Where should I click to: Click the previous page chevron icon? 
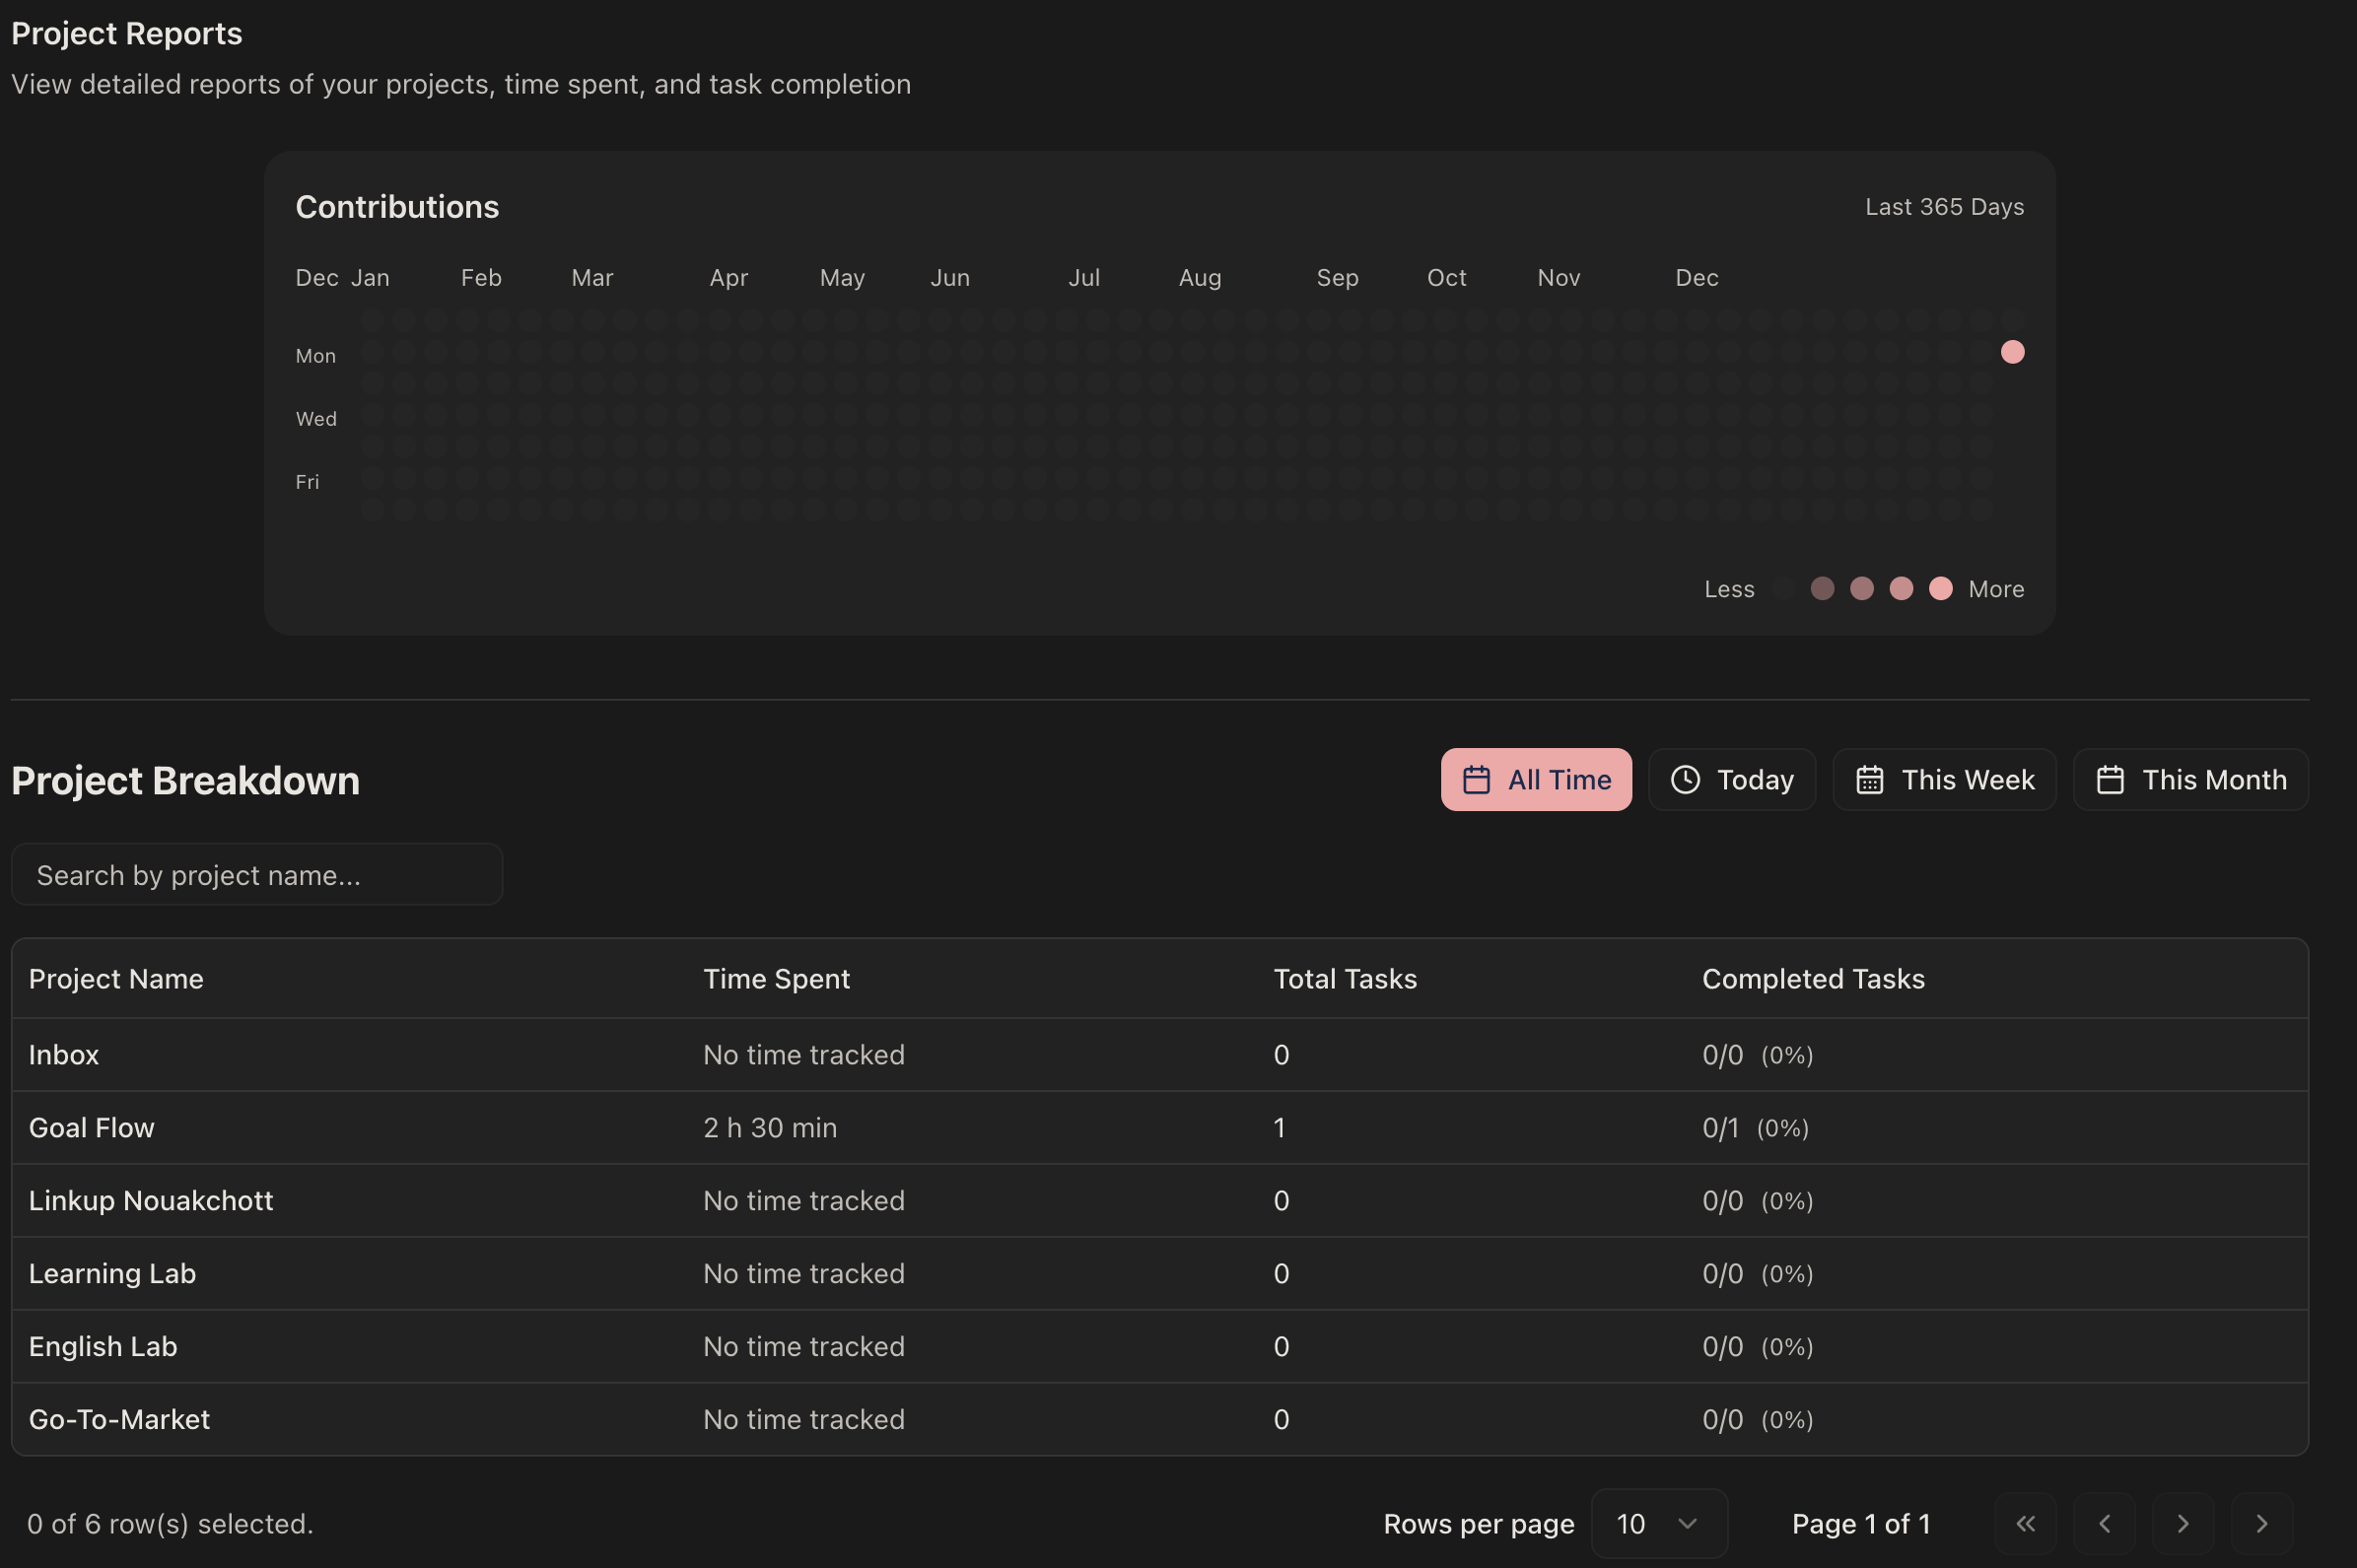2104,1523
